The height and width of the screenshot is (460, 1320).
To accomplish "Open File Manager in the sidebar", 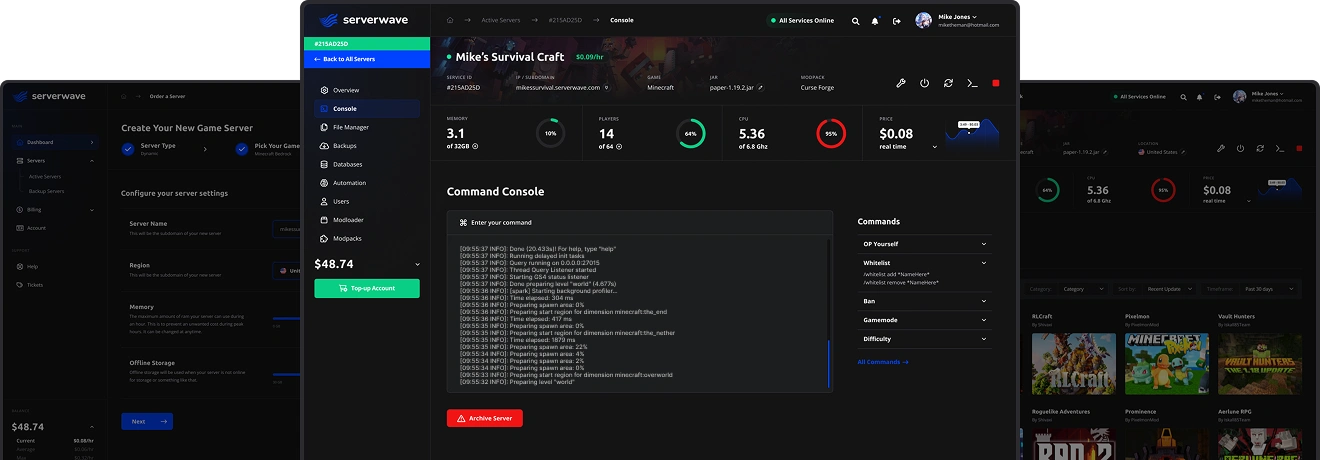I will click(350, 127).
